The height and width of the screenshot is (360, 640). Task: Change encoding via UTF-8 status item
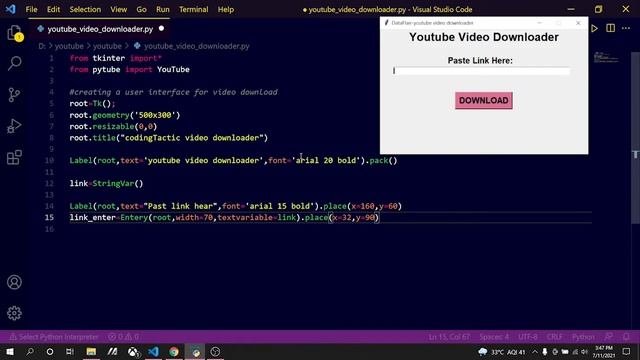pyautogui.click(x=528, y=337)
